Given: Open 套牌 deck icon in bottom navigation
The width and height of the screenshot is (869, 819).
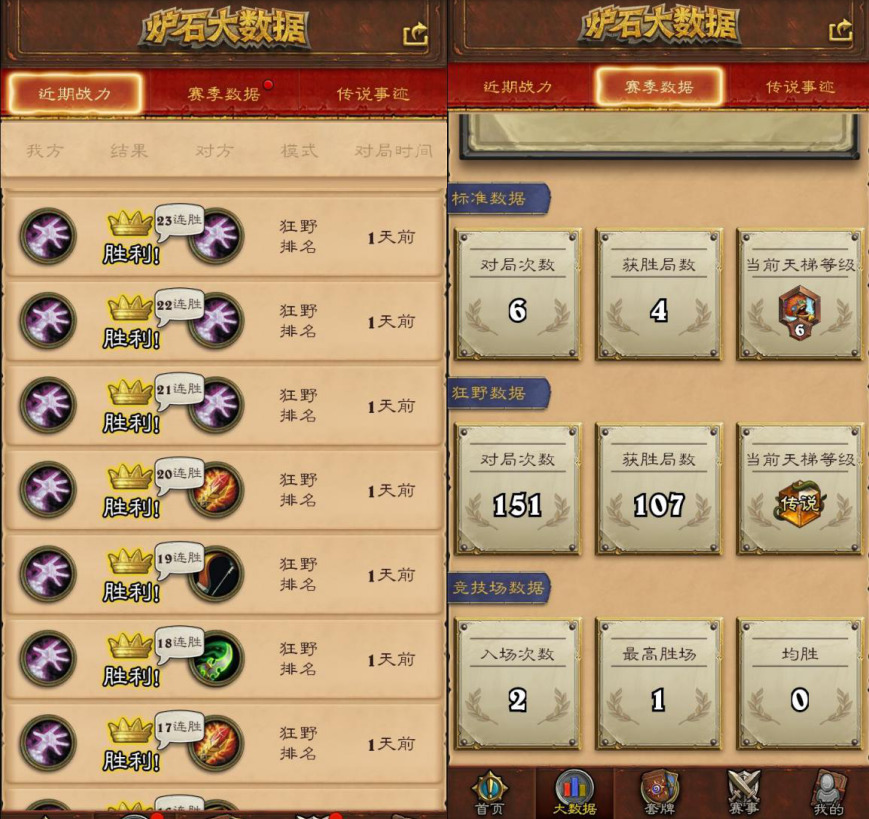Looking at the screenshot, I should (x=660, y=793).
